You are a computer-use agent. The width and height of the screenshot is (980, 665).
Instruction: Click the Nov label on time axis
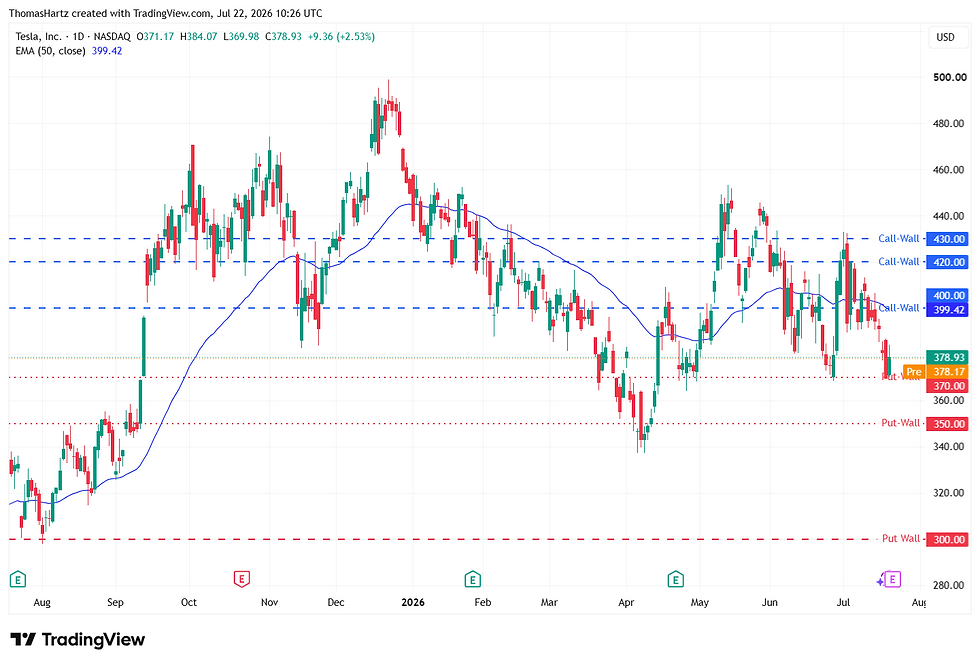tap(269, 602)
